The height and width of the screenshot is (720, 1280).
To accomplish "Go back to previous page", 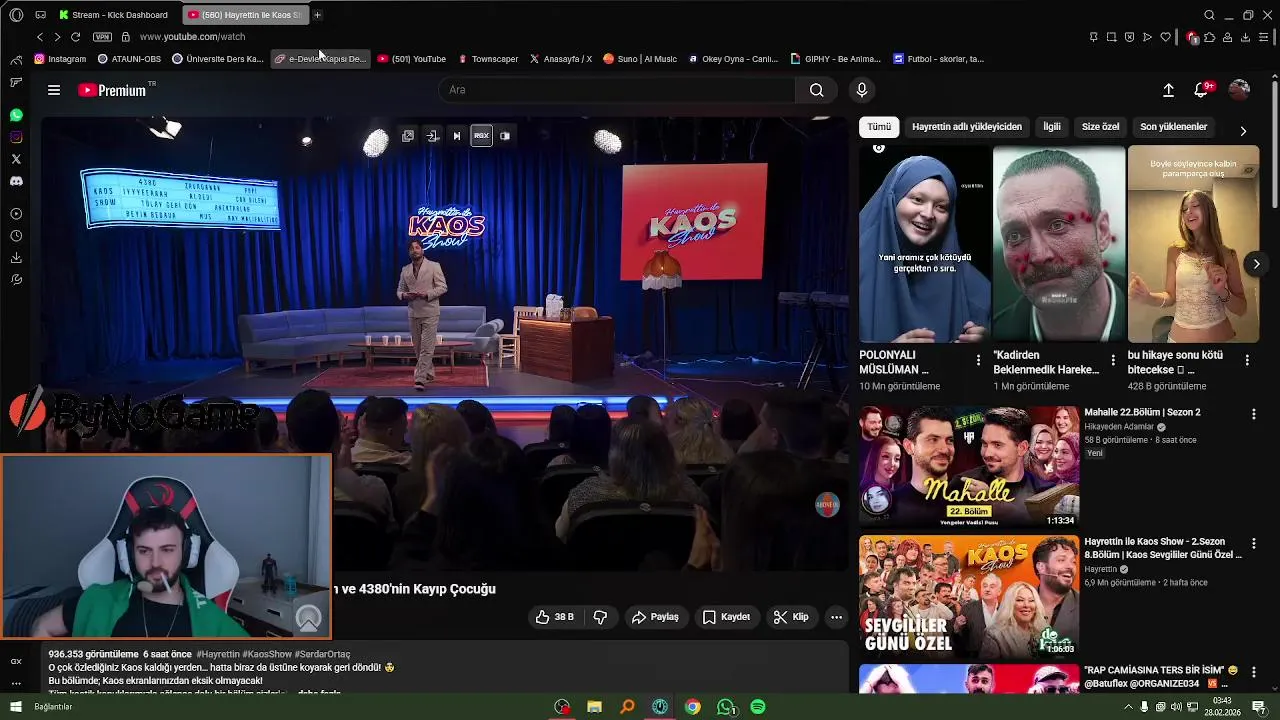I will [x=40, y=37].
